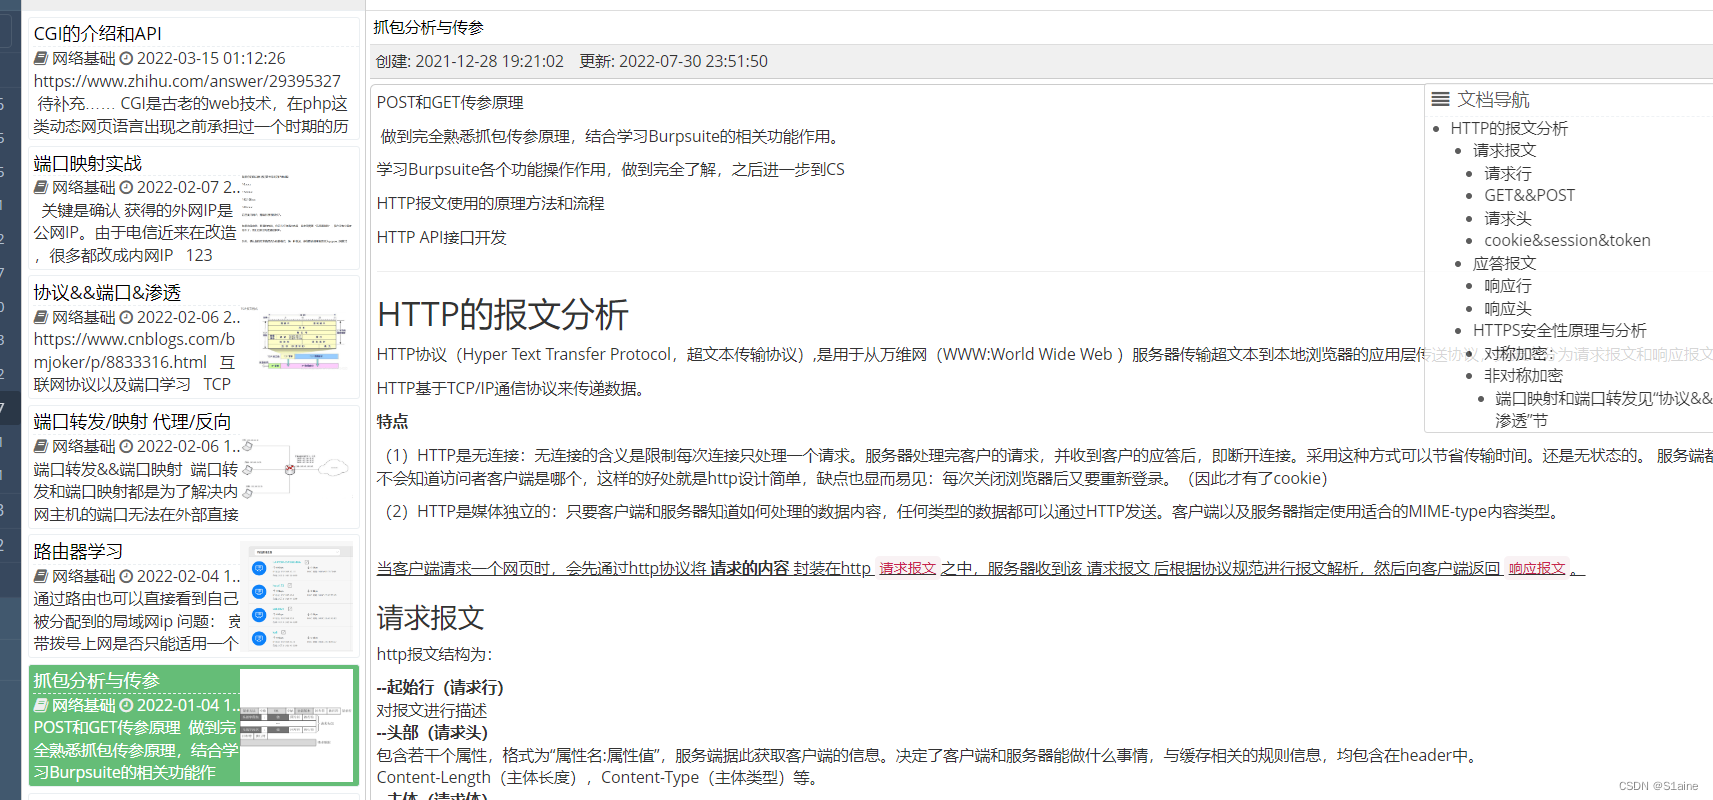
Task: Click notebook icon on 抓包分析与传参 note
Action: tap(41, 705)
